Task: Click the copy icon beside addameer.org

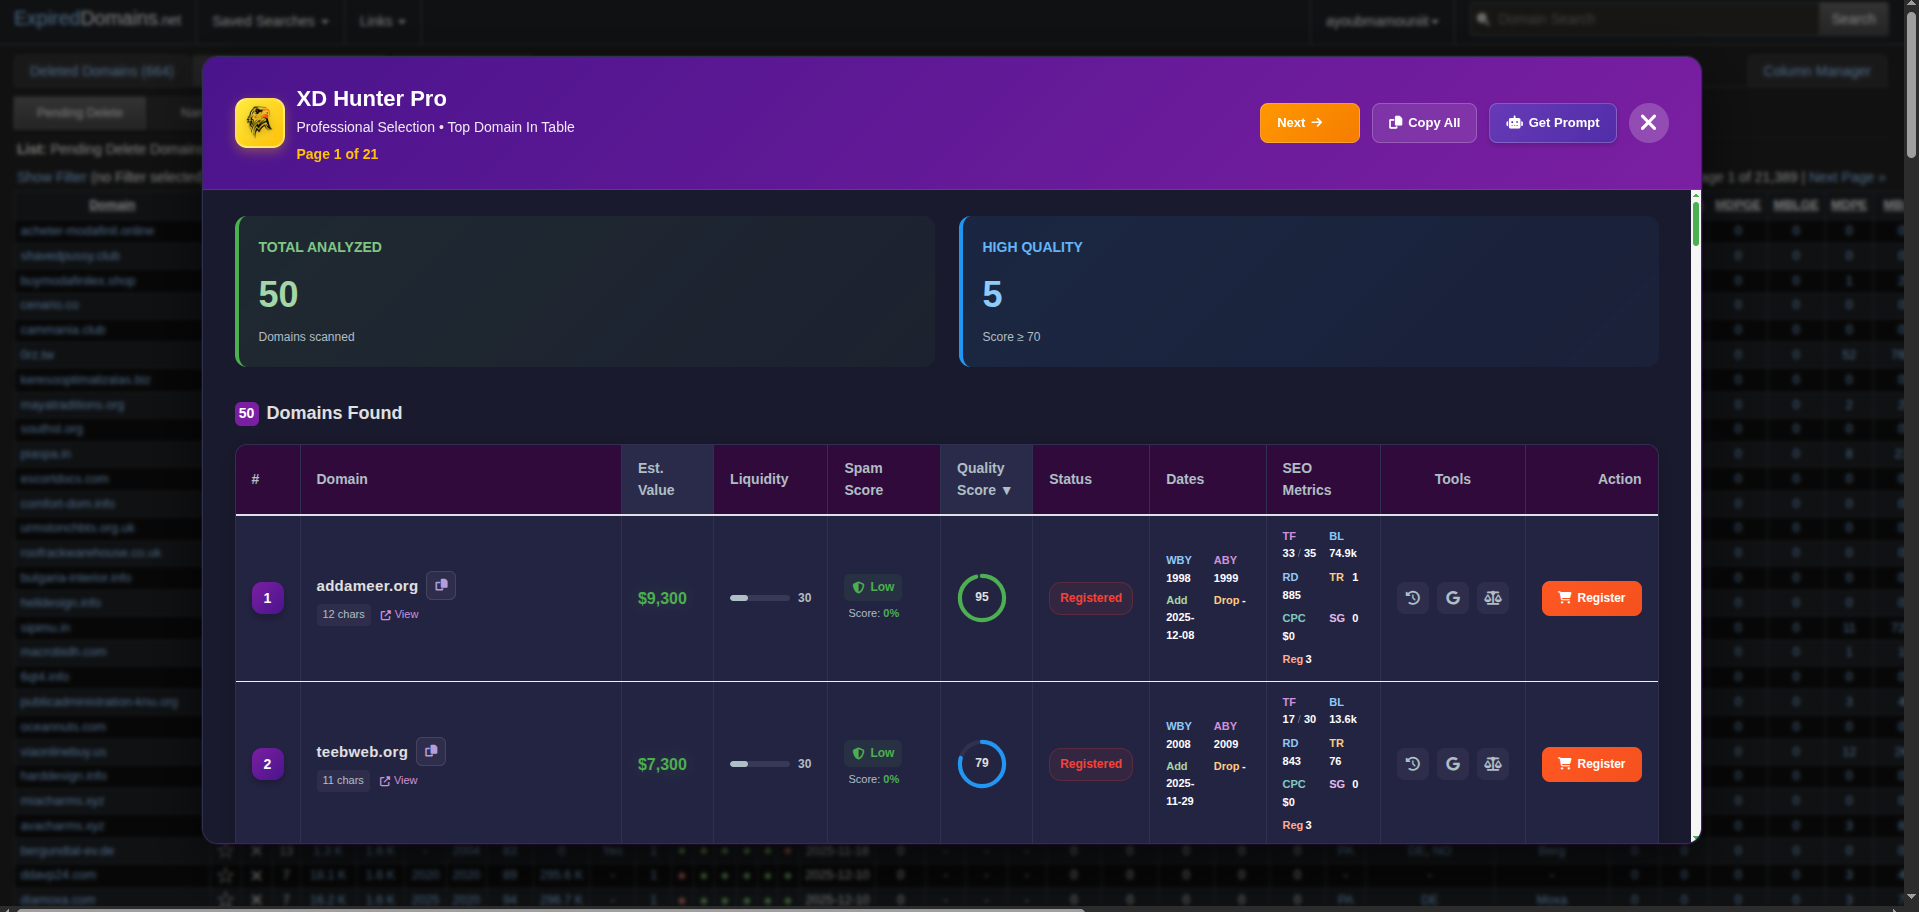Action: click(x=441, y=585)
